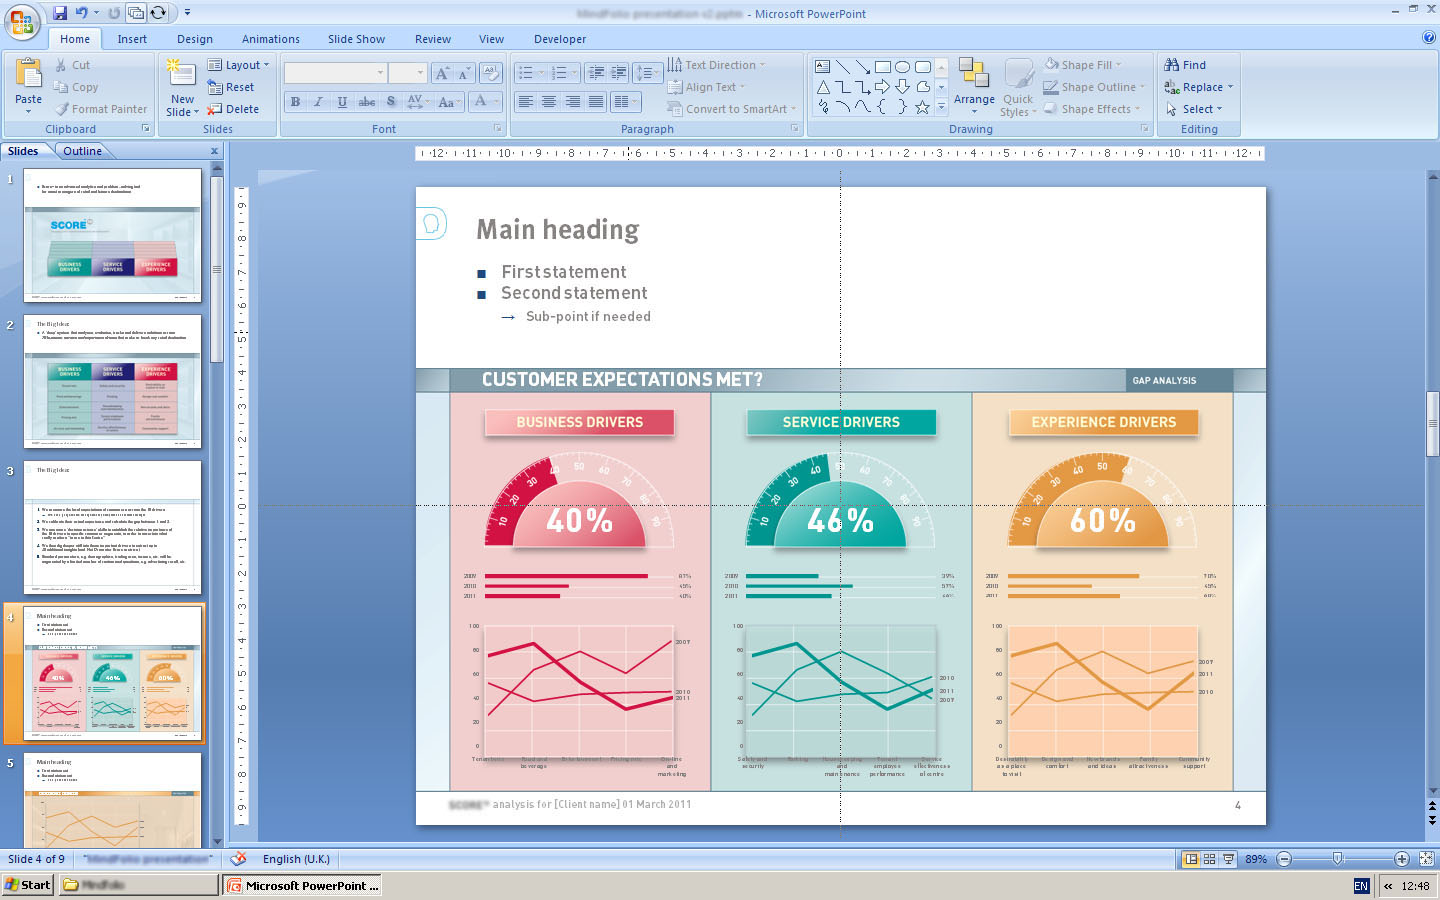Click the Windows Start button
Image resolution: width=1440 pixels, height=900 pixels.
[27, 885]
